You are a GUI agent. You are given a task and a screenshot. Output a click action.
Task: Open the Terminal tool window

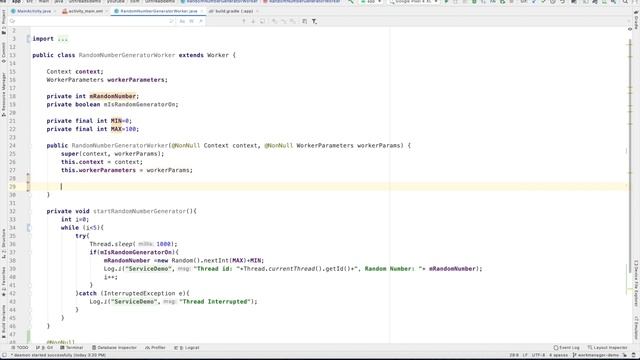(x=71, y=348)
